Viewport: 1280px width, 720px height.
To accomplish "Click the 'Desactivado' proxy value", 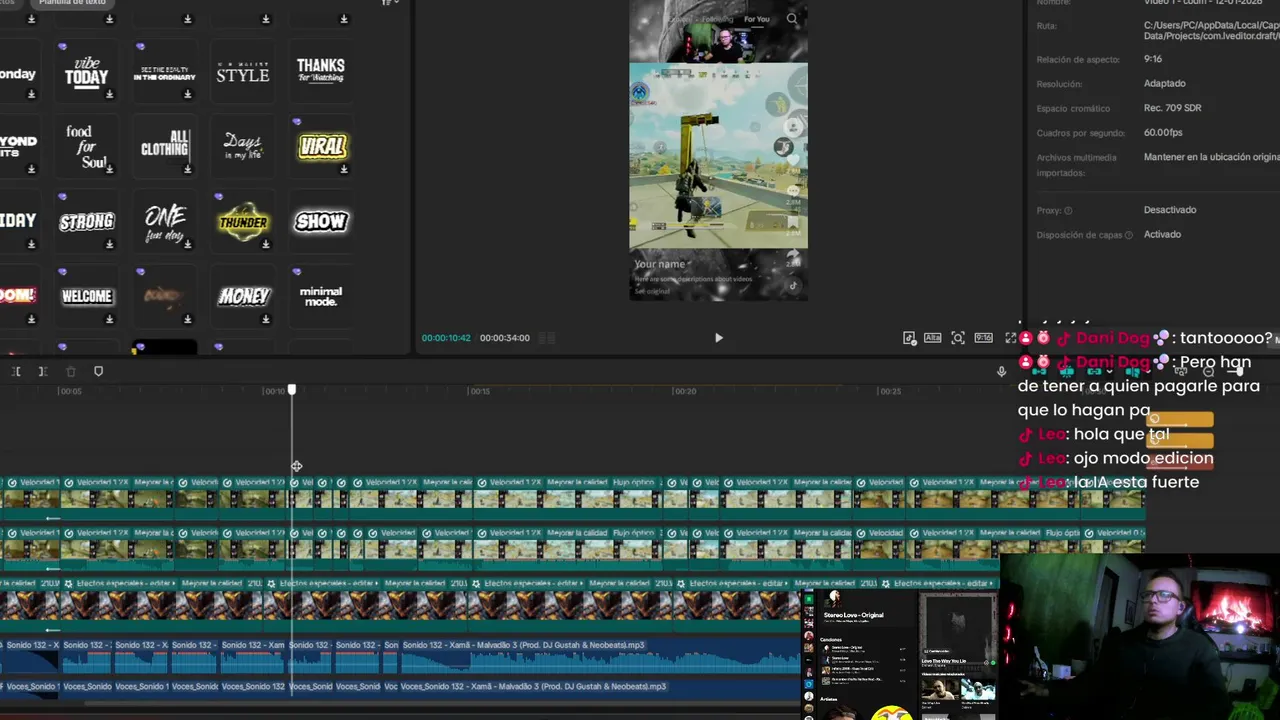I will click(x=1170, y=210).
